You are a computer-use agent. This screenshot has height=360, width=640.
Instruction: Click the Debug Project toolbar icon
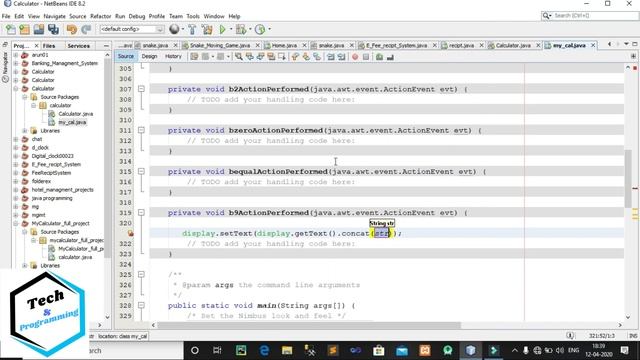point(241,29)
